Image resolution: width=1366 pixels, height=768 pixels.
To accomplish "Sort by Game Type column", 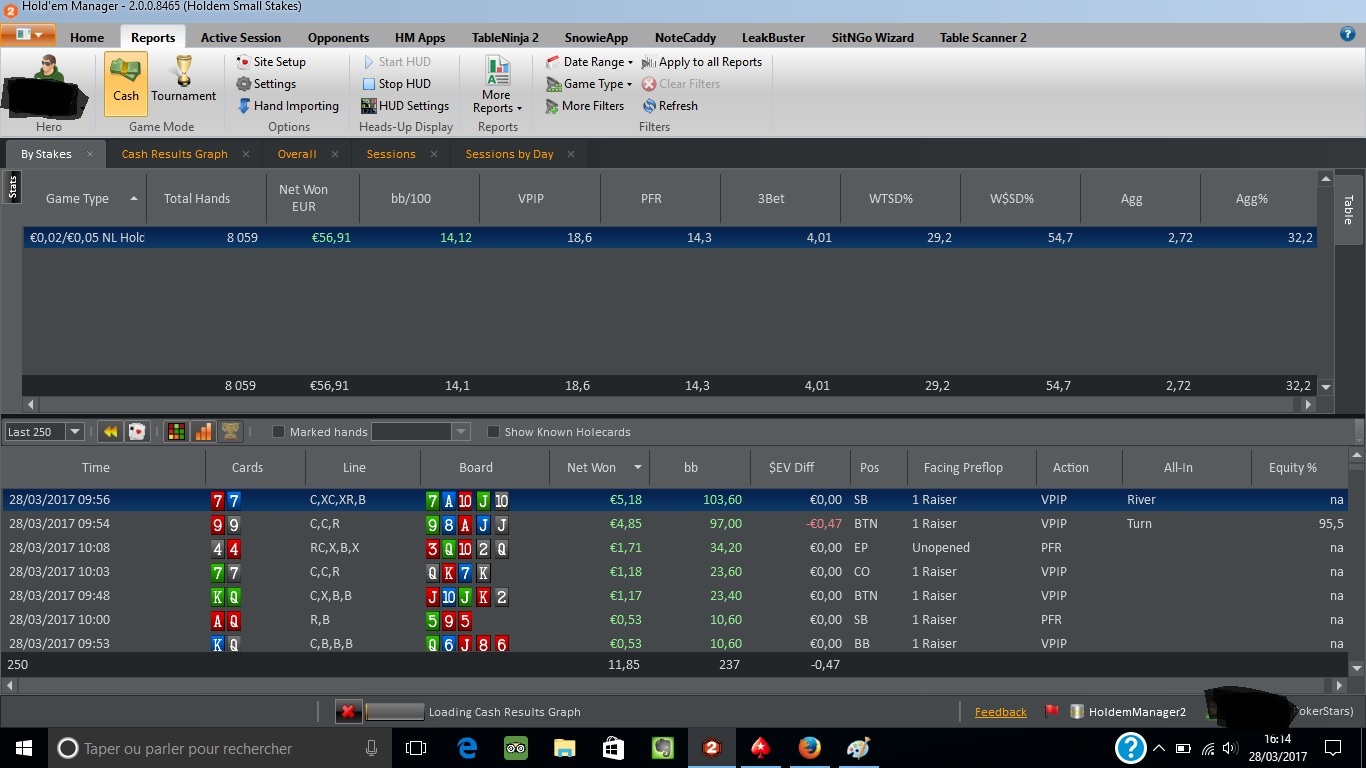I will point(84,198).
